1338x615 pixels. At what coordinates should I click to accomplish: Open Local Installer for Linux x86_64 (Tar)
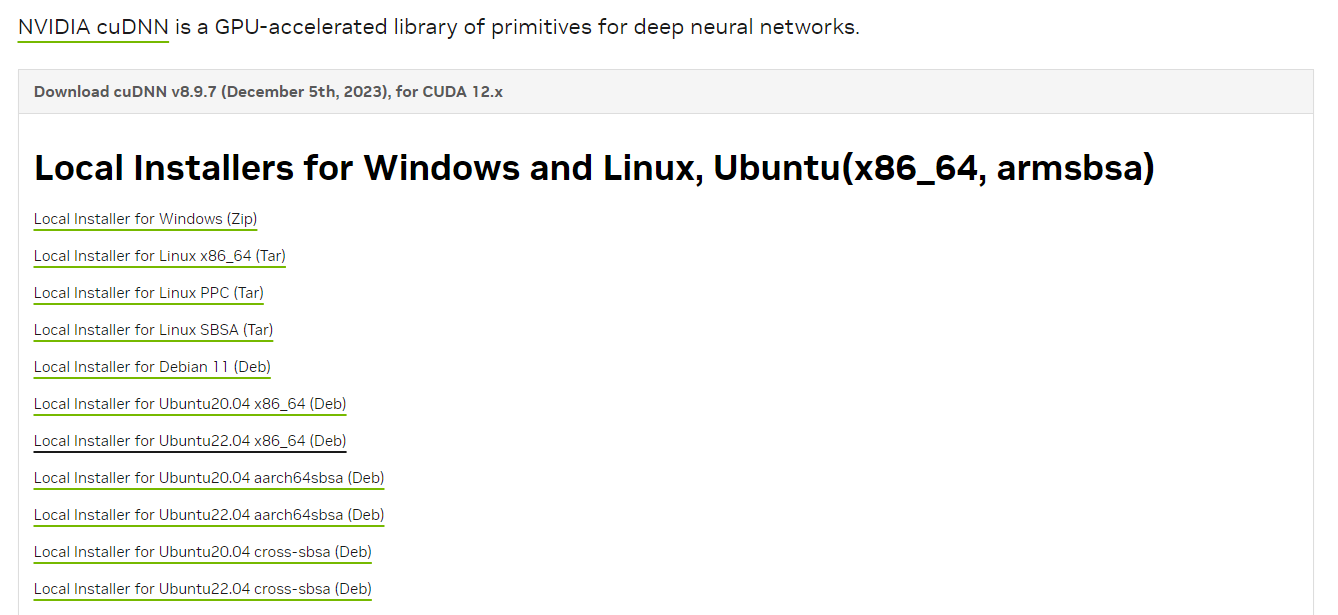pyautogui.click(x=159, y=256)
